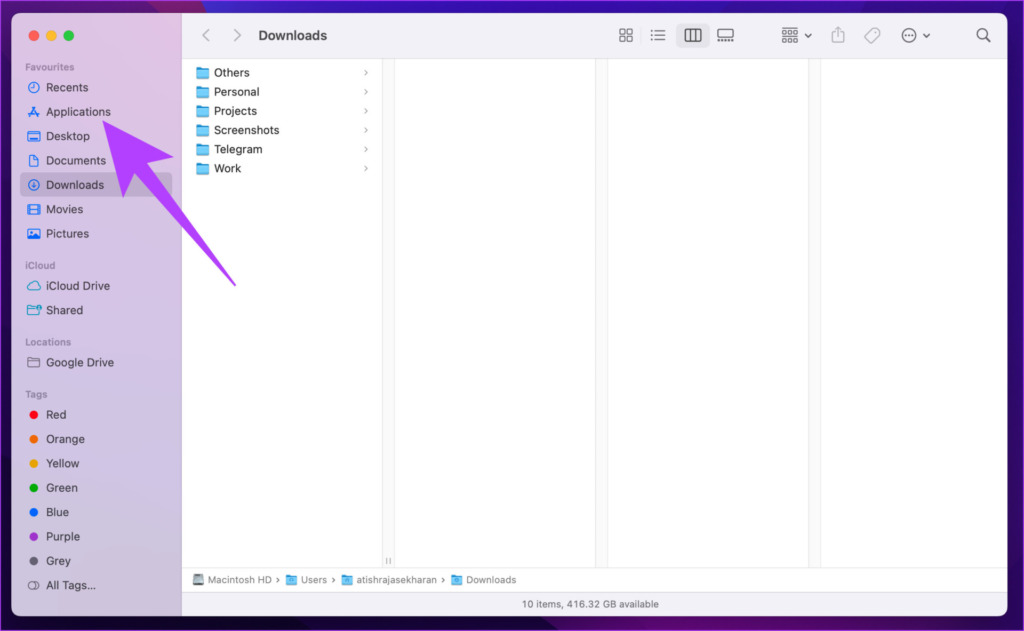Click the Screenshots folder icon

point(202,130)
